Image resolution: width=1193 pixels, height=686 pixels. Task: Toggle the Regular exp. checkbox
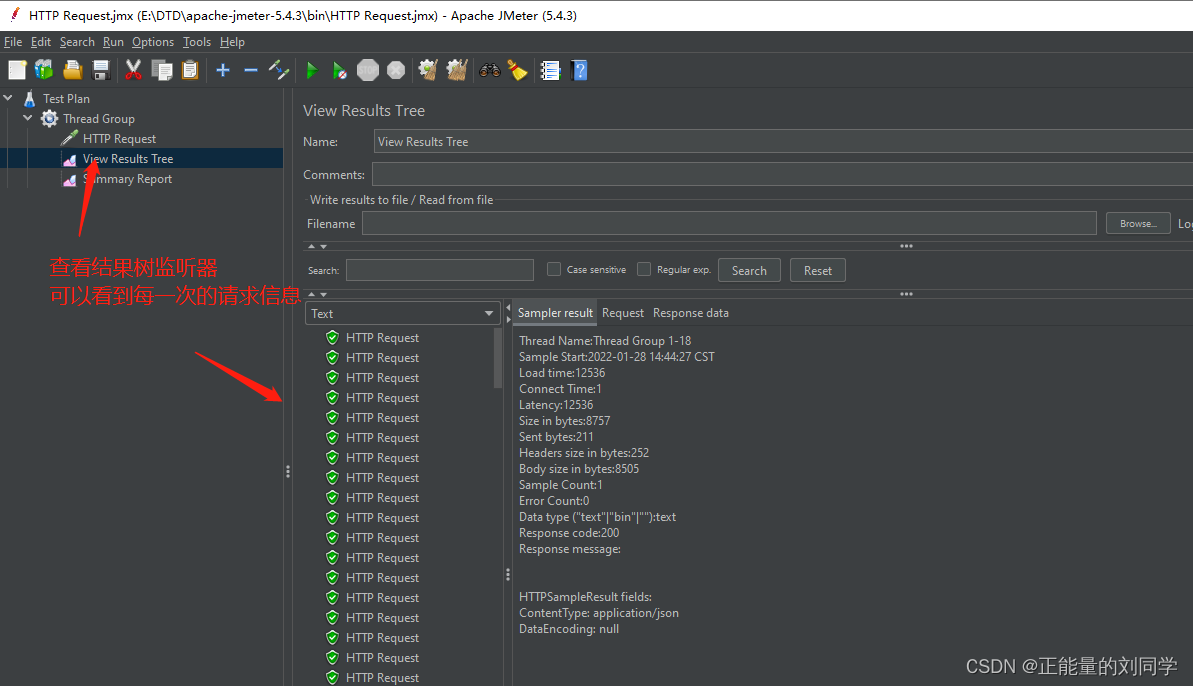[x=644, y=269]
